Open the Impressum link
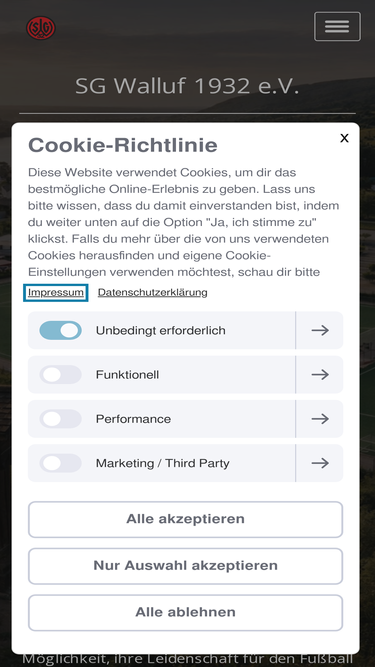This screenshot has width=375, height=667. pyautogui.click(x=56, y=292)
